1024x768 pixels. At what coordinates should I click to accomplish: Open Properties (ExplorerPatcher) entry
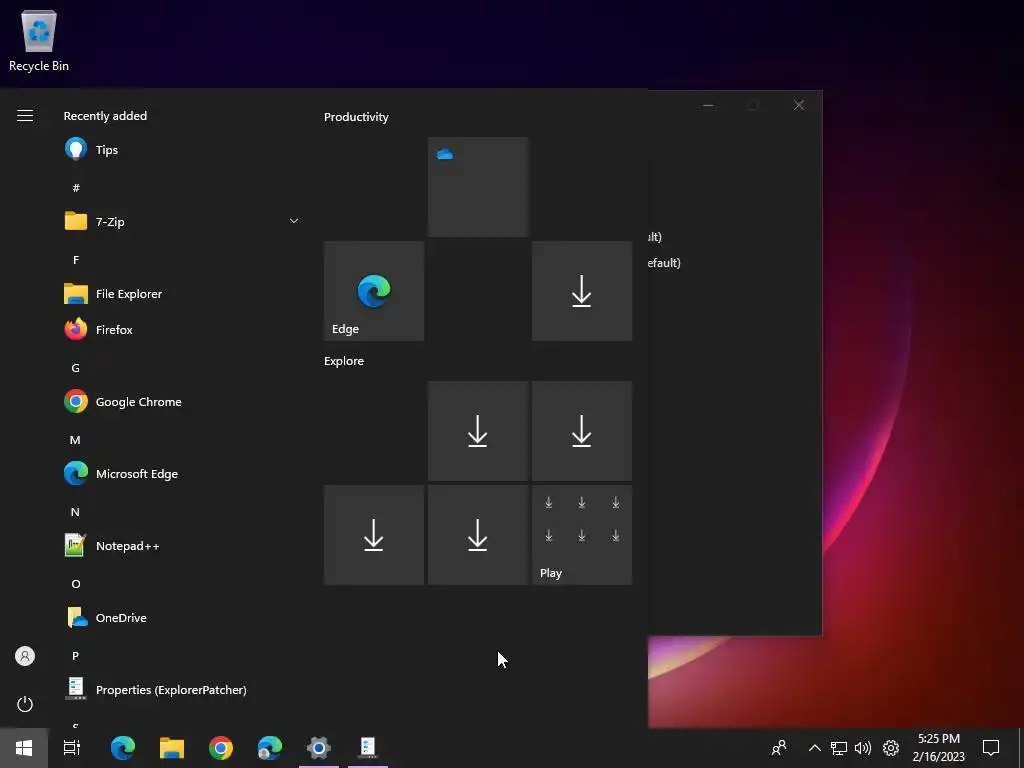(x=182, y=690)
